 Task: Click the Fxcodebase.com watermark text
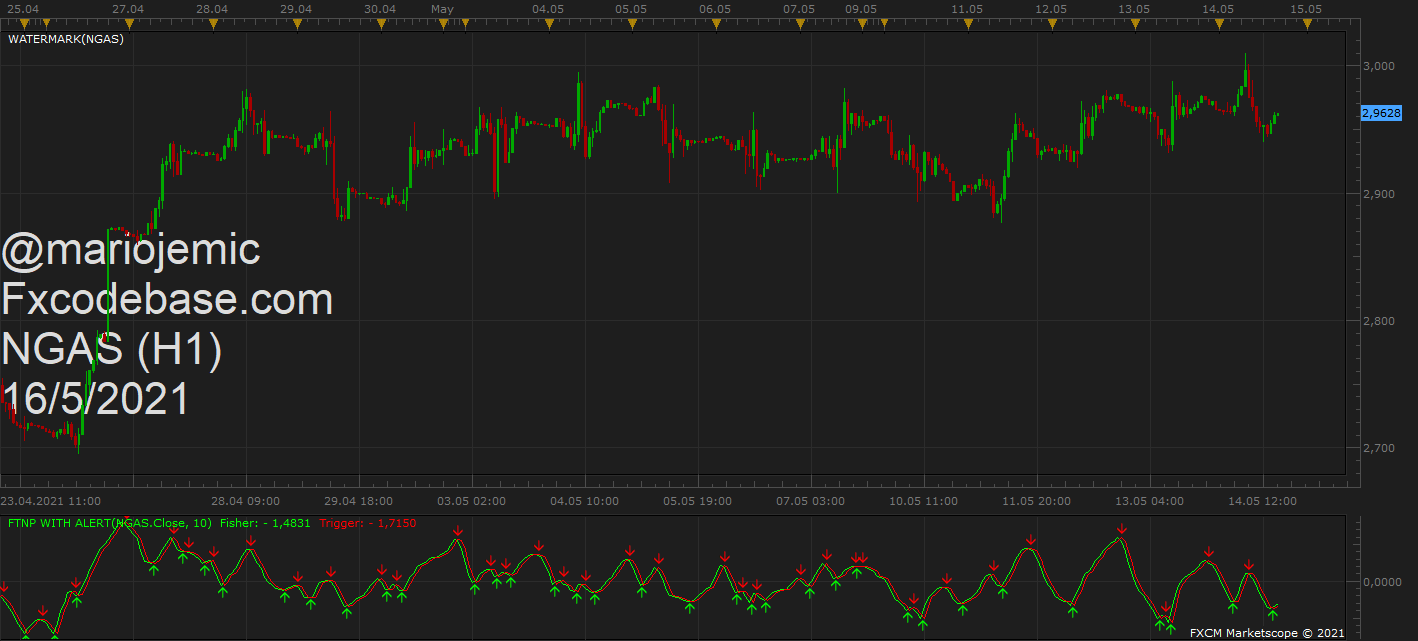click(x=167, y=300)
